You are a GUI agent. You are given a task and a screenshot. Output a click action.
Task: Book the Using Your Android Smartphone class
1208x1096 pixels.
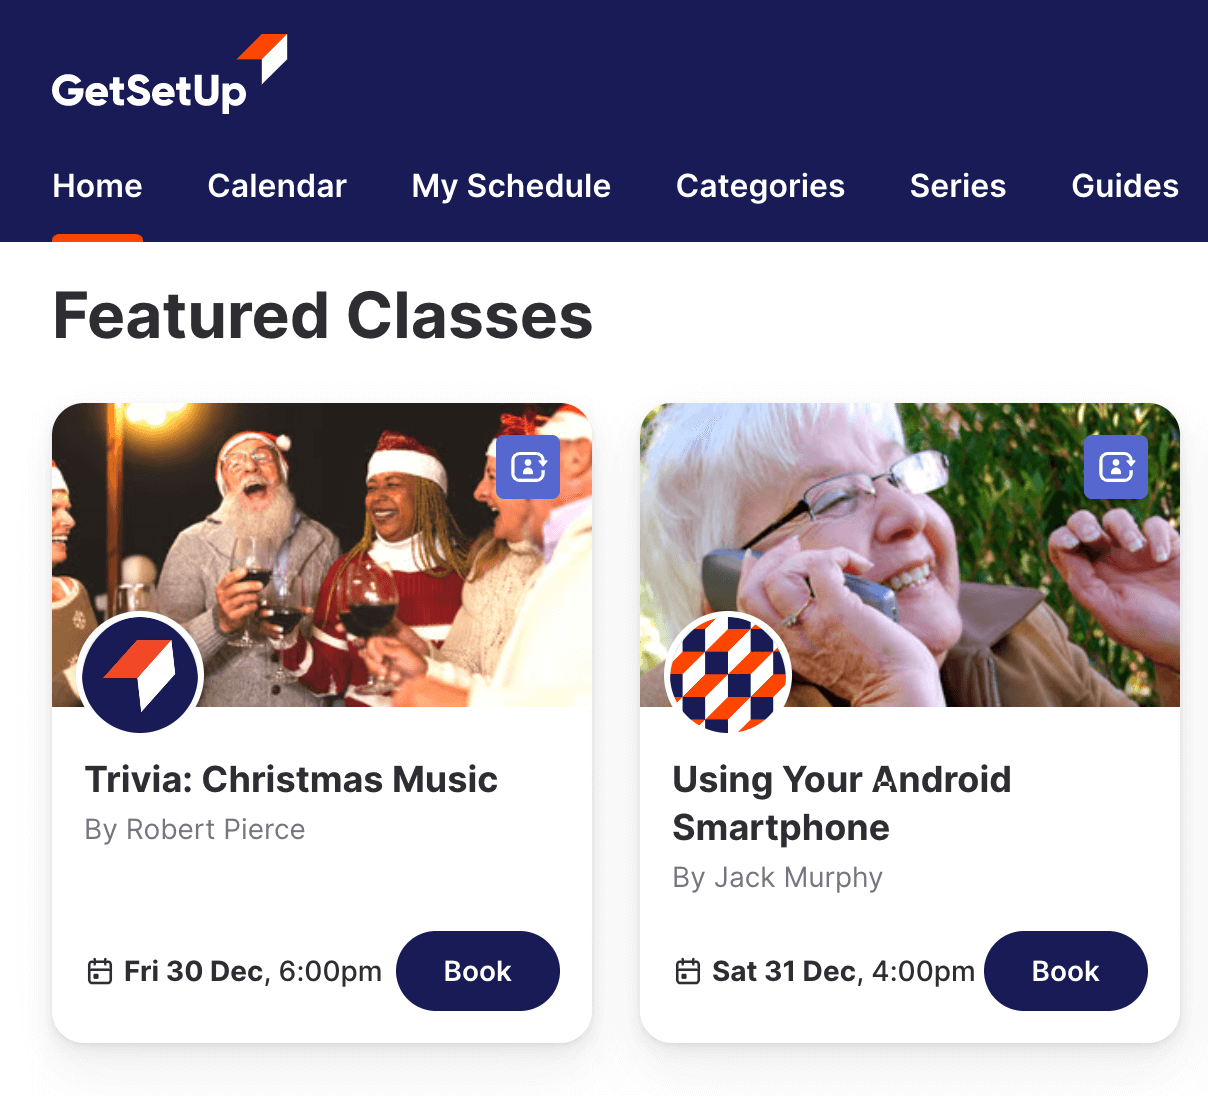(x=1065, y=970)
